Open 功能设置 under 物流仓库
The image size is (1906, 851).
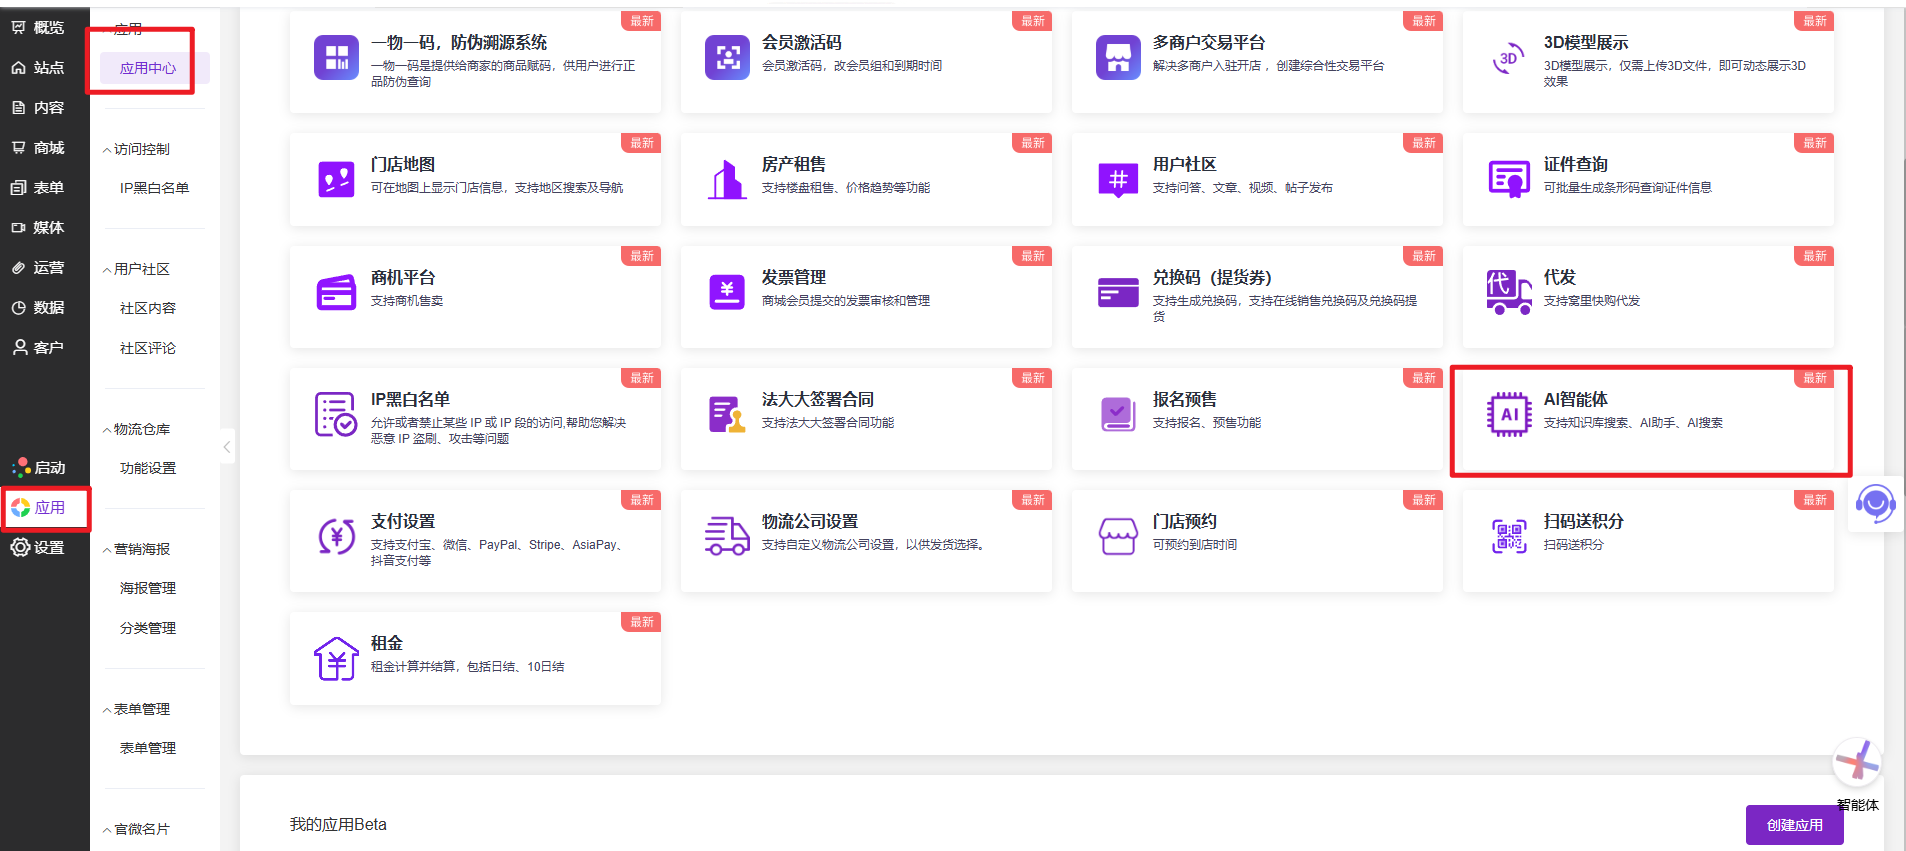[148, 468]
